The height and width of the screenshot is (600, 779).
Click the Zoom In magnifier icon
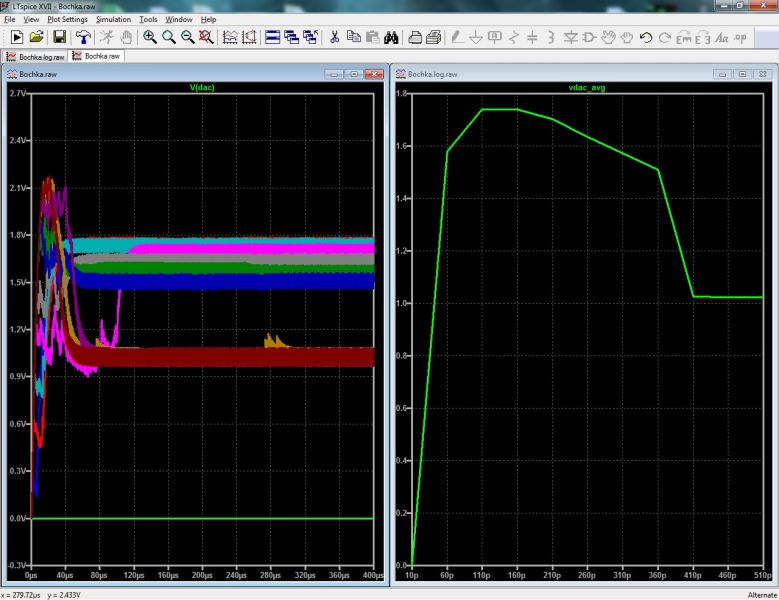[x=149, y=37]
